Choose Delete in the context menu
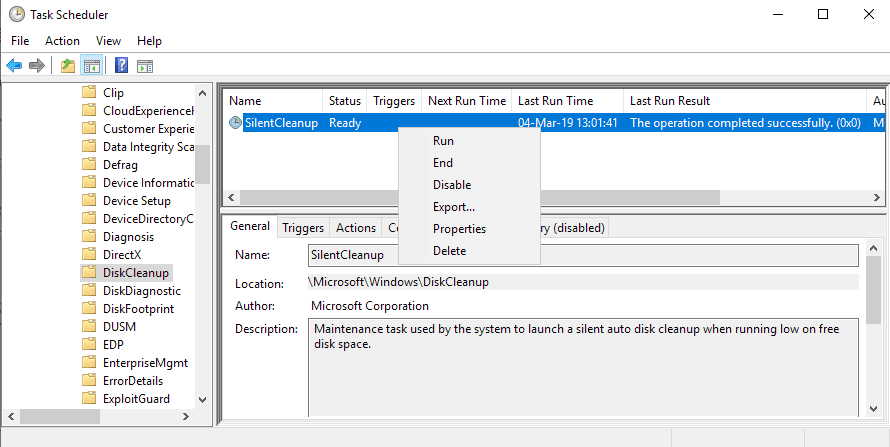Image resolution: width=890 pixels, height=447 pixels. [450, 251]
